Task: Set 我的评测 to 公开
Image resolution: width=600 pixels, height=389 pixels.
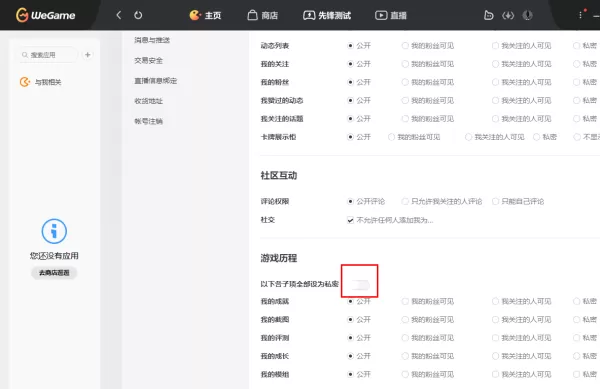Action: click(350, 338)
